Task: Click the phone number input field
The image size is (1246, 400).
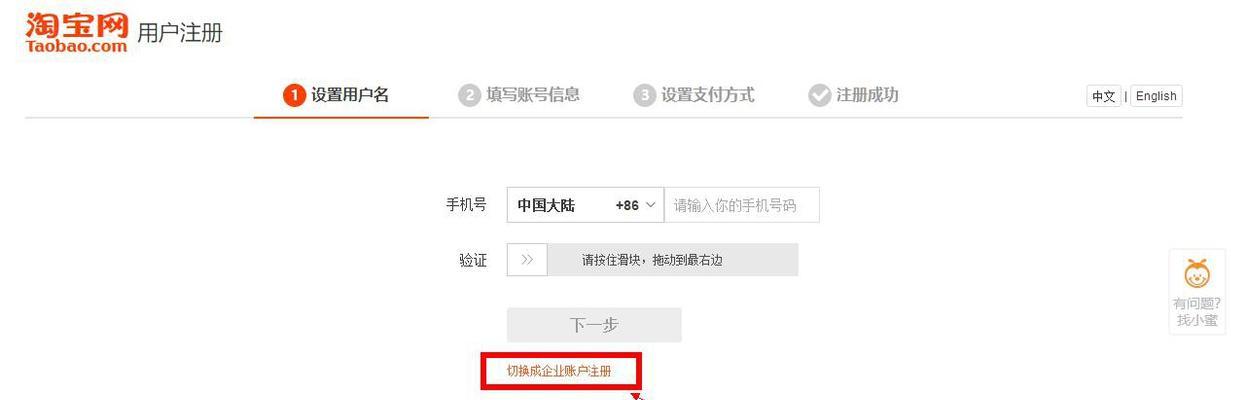Action: pyautogui.click(x=741, y=205)
